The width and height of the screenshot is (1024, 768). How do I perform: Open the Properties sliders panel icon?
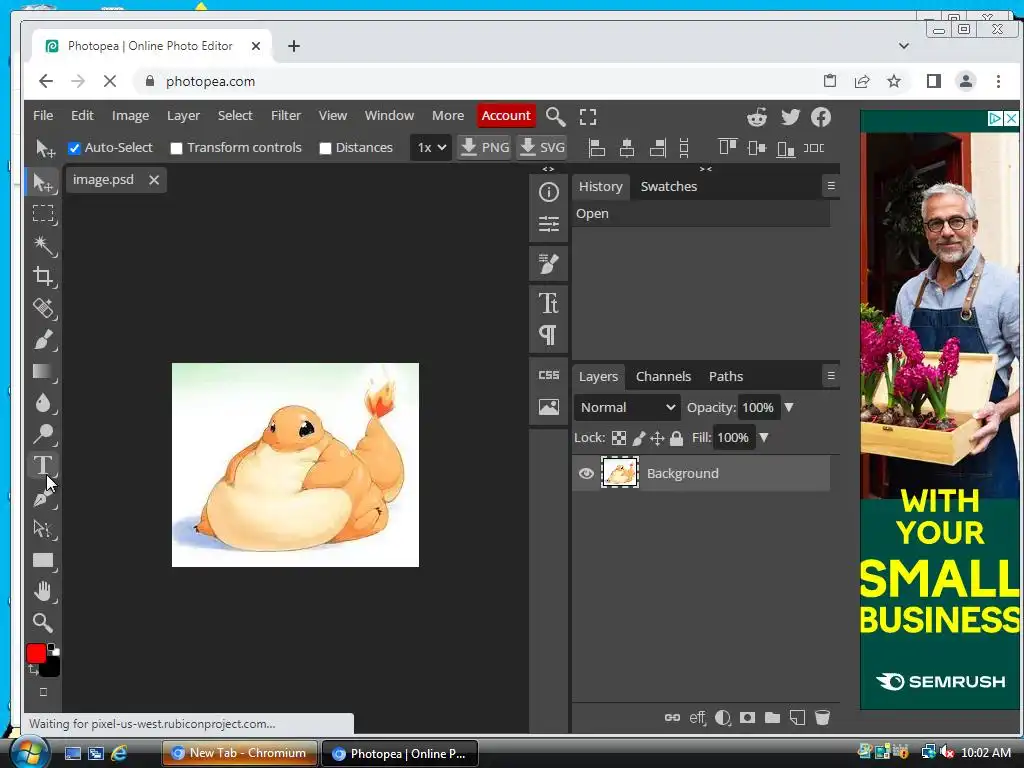click(549, 224)
